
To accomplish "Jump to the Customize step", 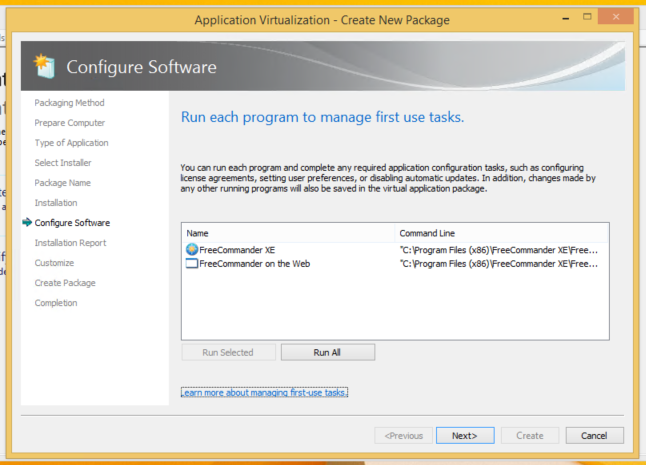I will 54,263.
